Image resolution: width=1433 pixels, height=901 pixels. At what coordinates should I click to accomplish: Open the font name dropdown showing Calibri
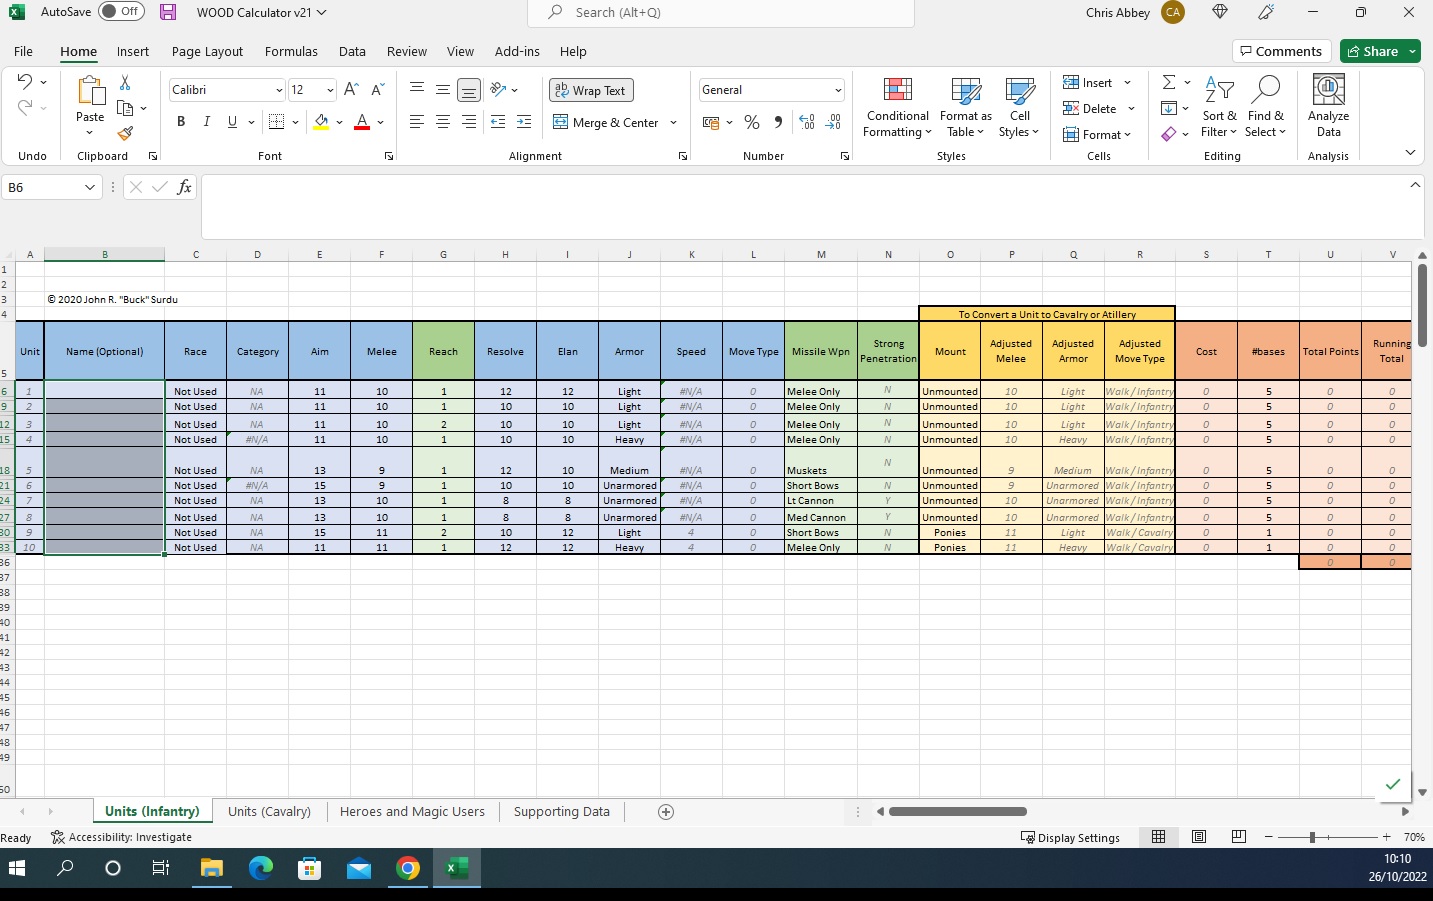tap(279, 90)
